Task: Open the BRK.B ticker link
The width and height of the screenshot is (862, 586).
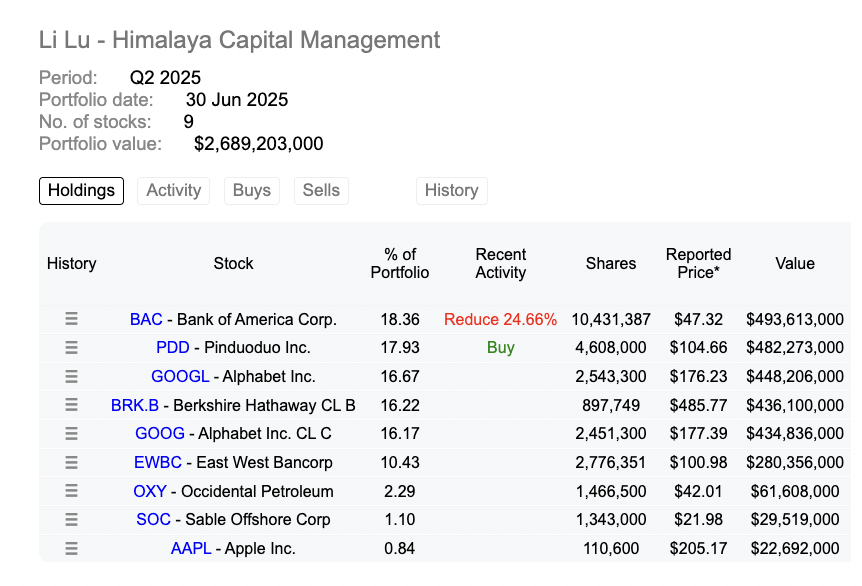Action: click(134, 406)
